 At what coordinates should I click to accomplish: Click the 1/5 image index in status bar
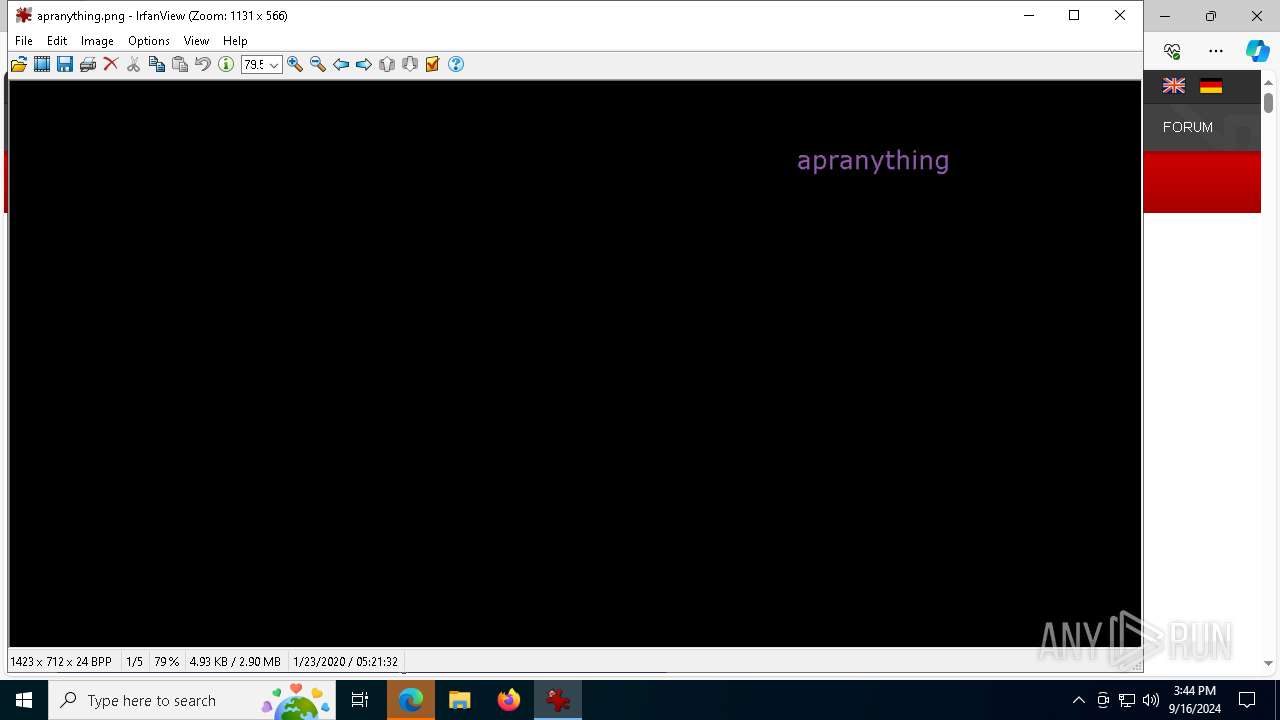click(134, 662)
